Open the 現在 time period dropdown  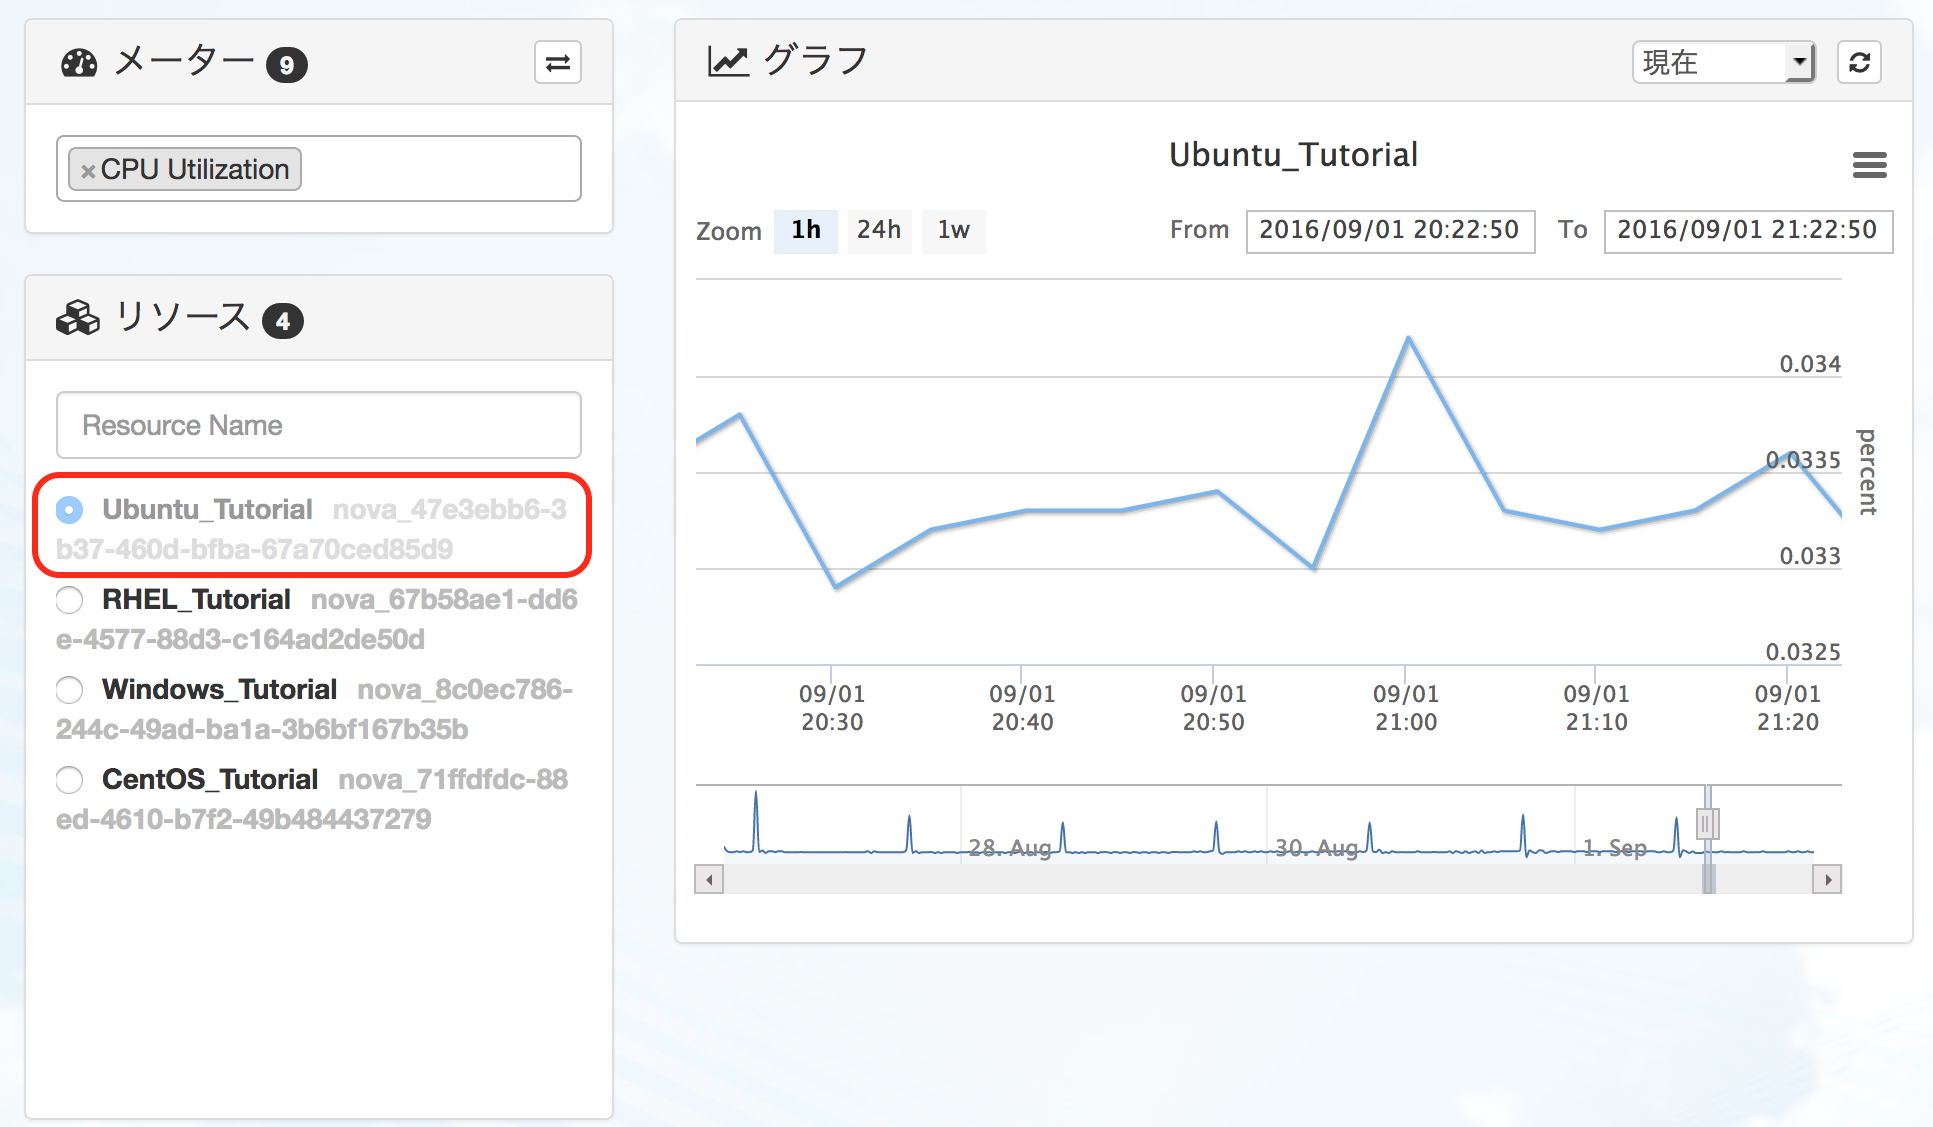[x=1724, y=63]
